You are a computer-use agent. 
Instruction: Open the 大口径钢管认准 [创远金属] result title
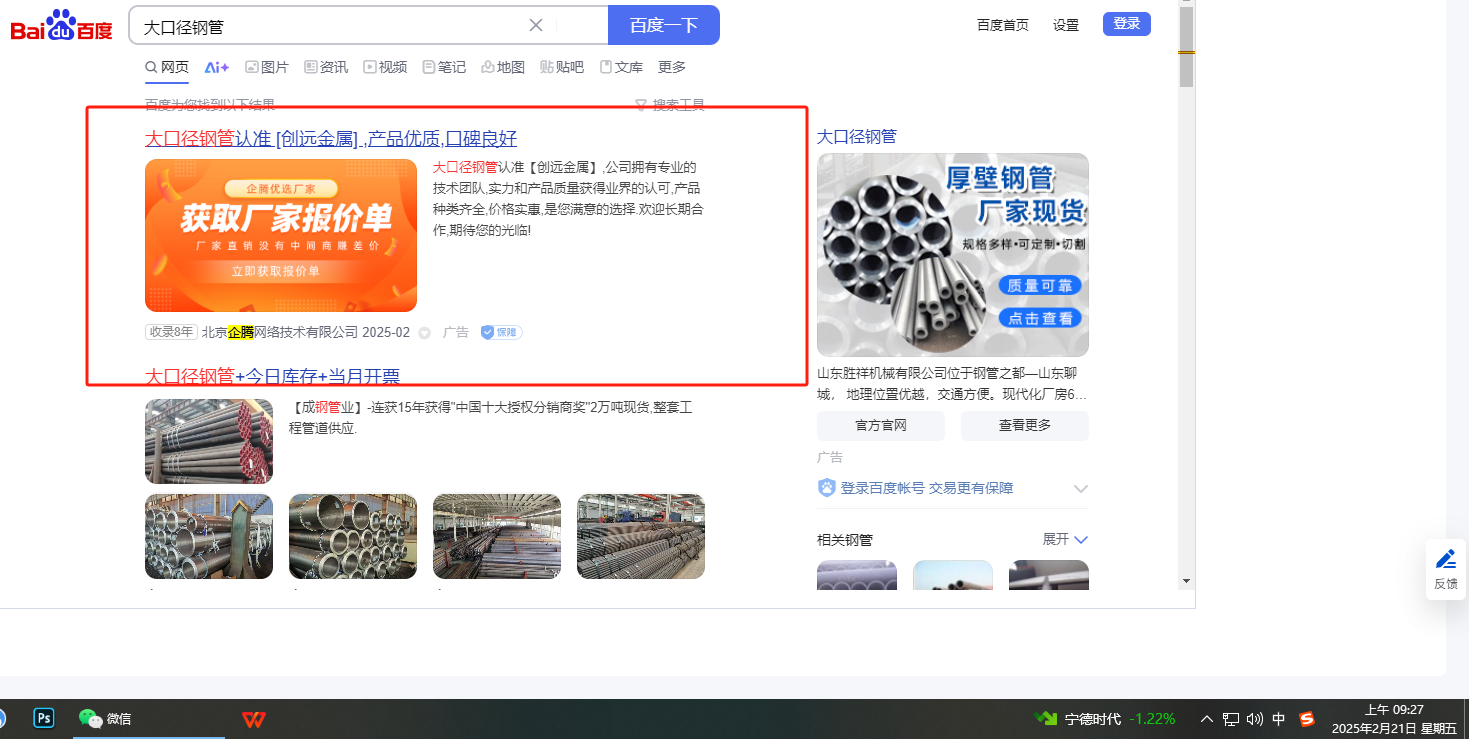point(331,139)
